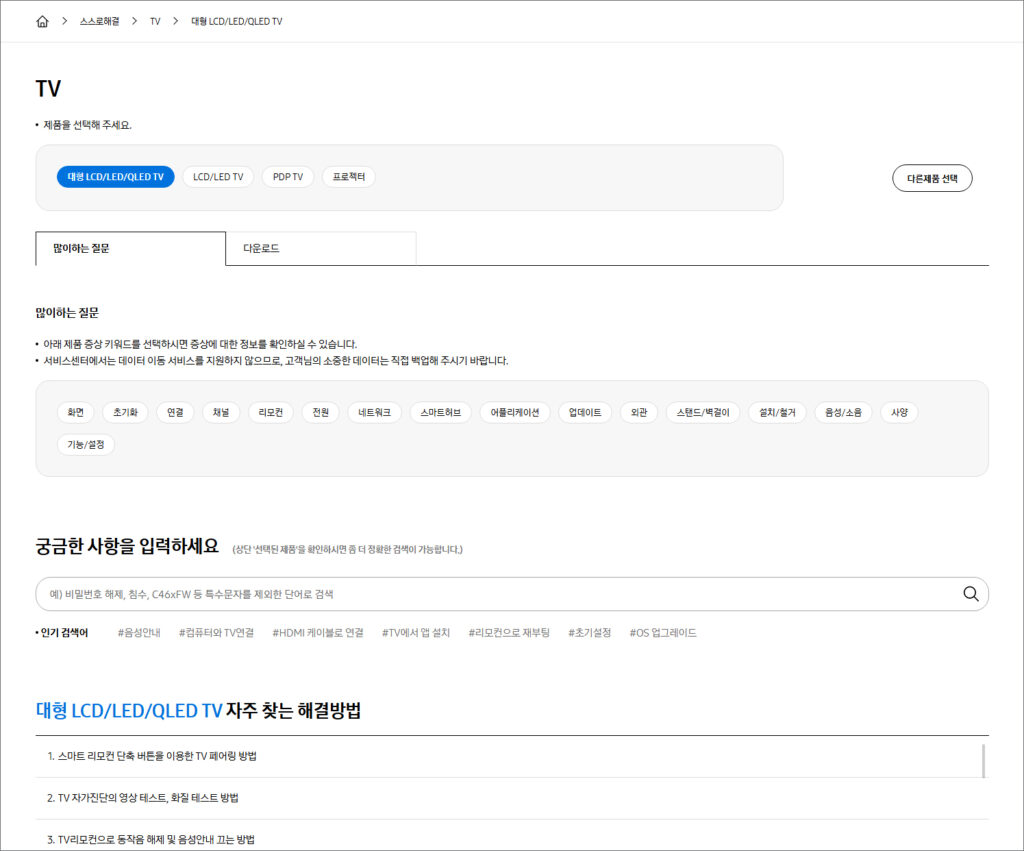1024x851 pixels.
Task: Go to 스스로해결 in the breadcrumb
Action: click(x=99, y=21)
